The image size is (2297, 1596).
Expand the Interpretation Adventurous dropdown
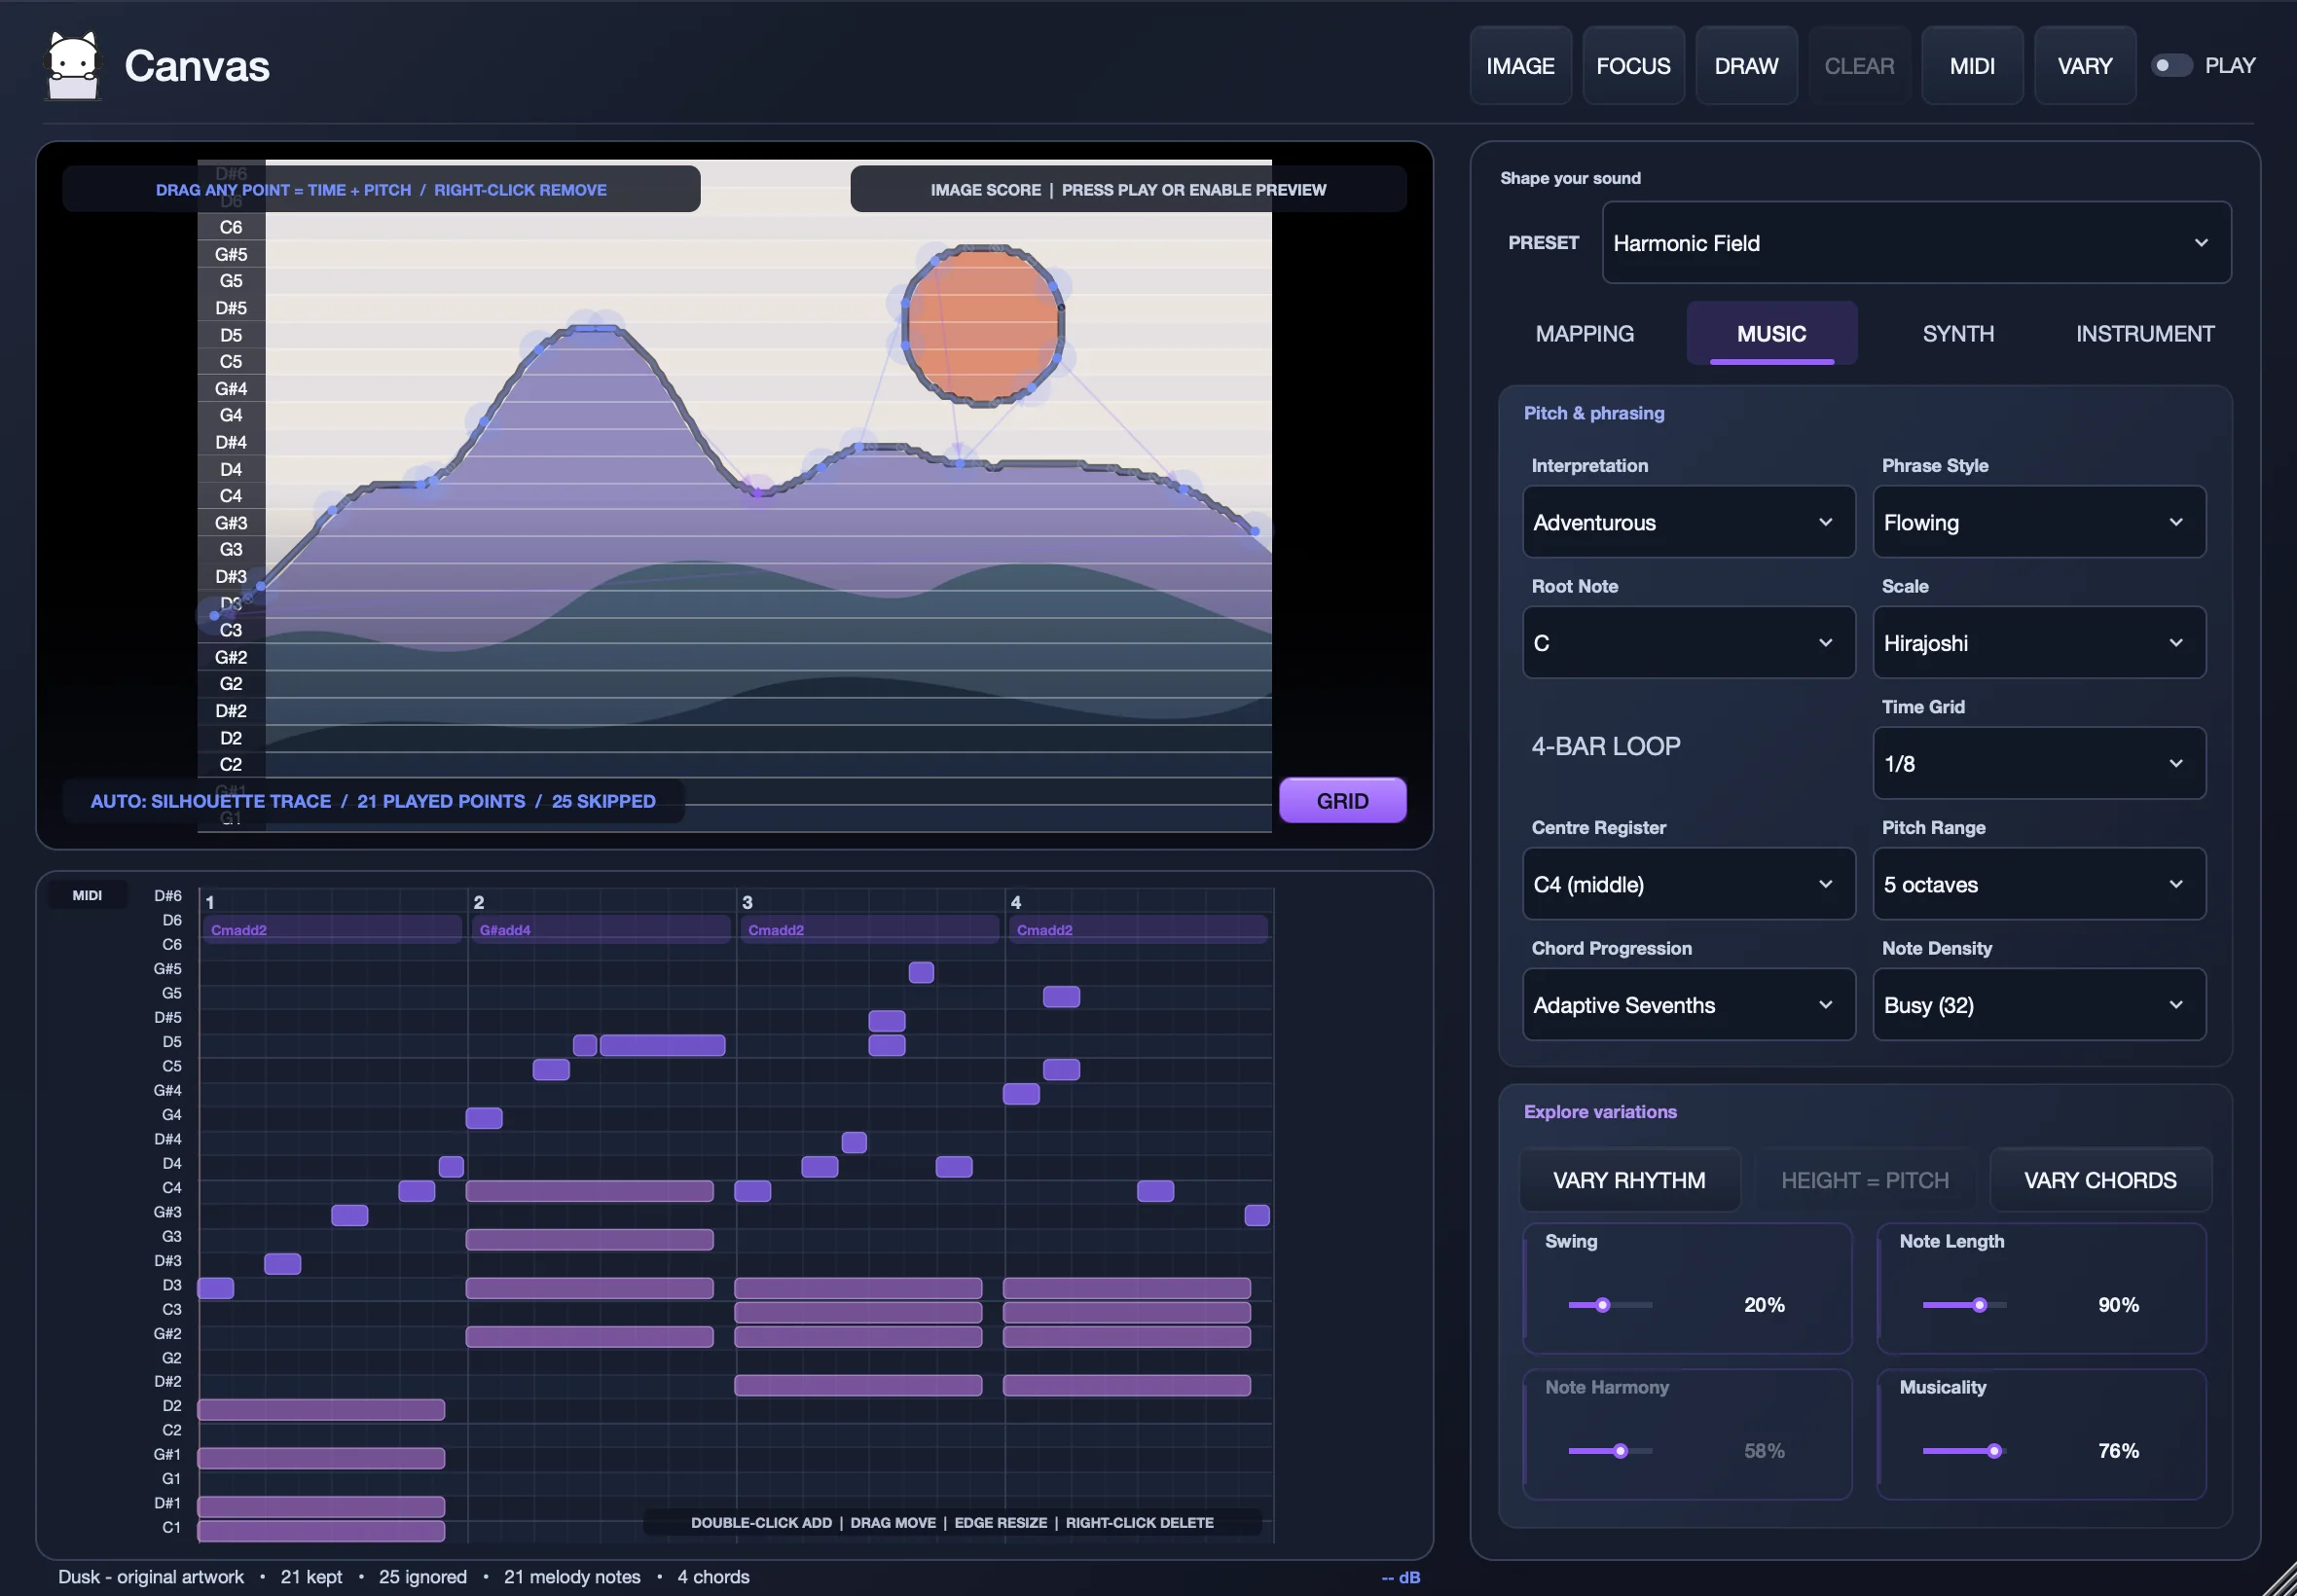click(1688, 522)
